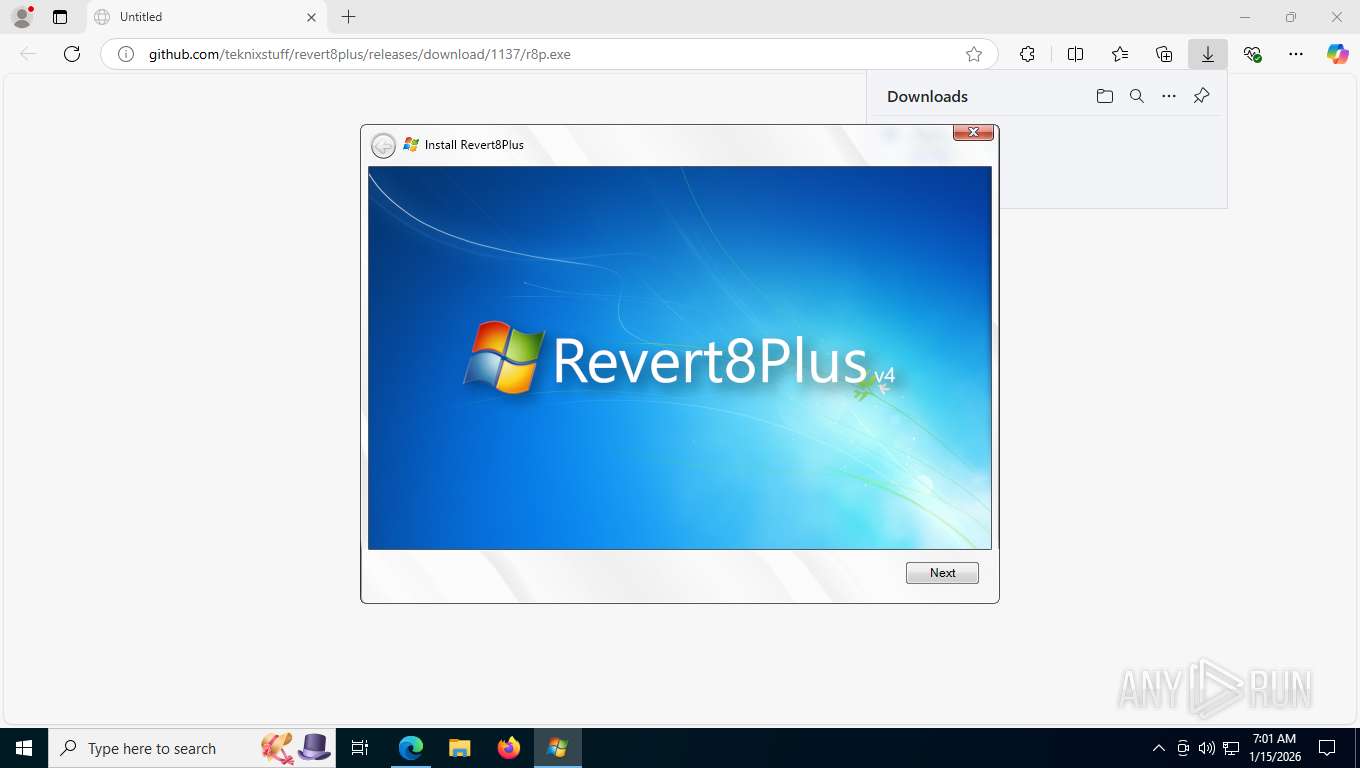Open the notification center icon
The height and width of the screenshot is (768, 1360).
(x=1327, y=748)
